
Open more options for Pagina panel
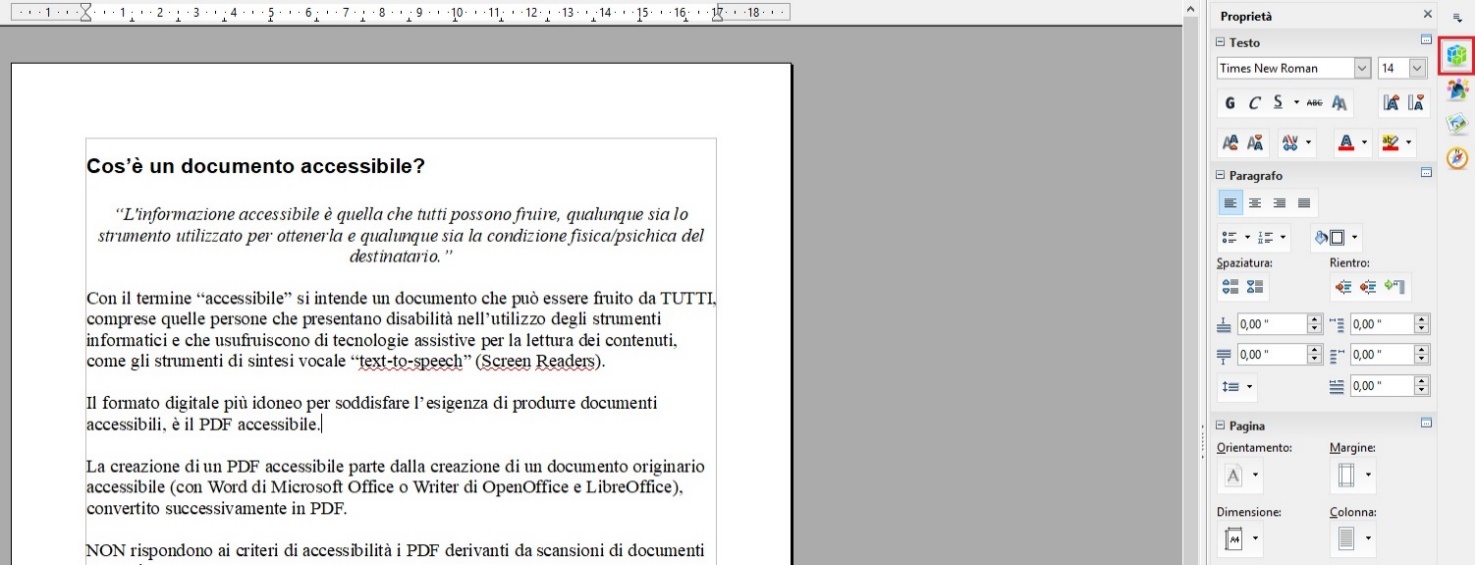coord(1427,423)
